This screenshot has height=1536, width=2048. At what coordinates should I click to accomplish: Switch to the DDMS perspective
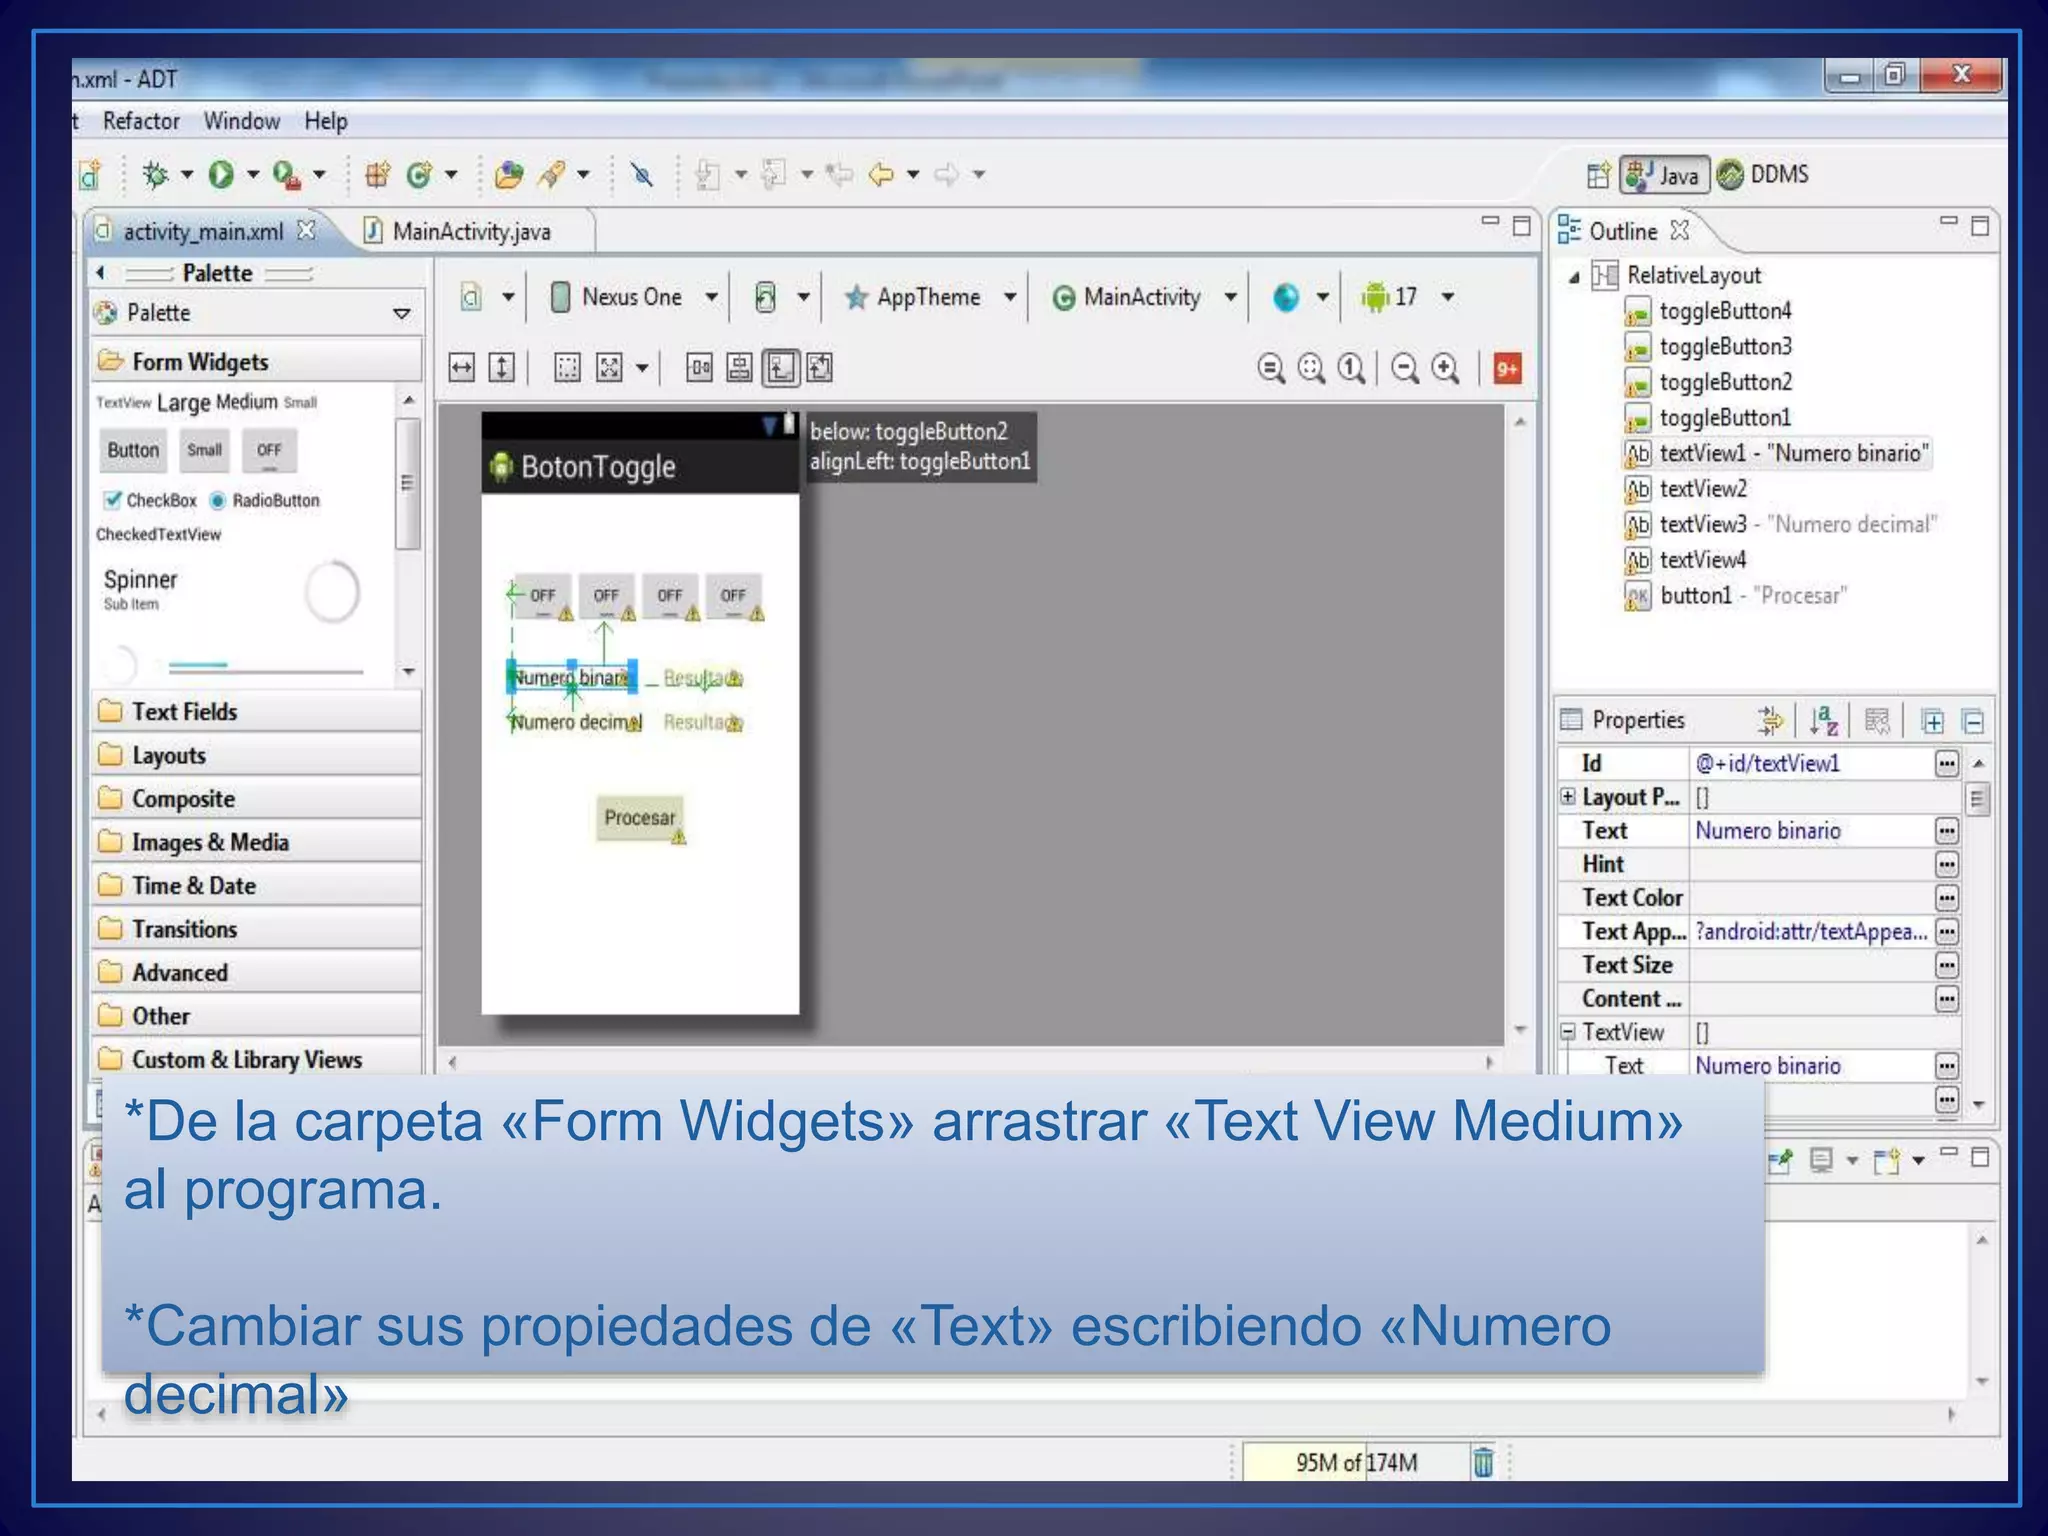[x=1764, y=175]
